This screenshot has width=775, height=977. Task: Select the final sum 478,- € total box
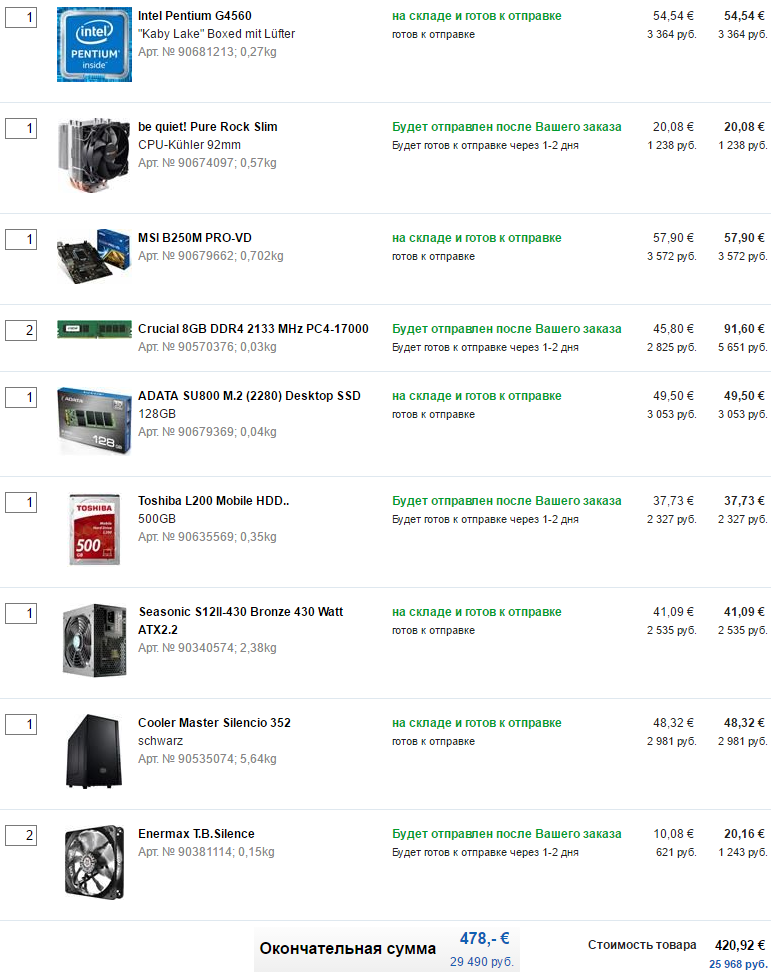(x=387, y=950)
